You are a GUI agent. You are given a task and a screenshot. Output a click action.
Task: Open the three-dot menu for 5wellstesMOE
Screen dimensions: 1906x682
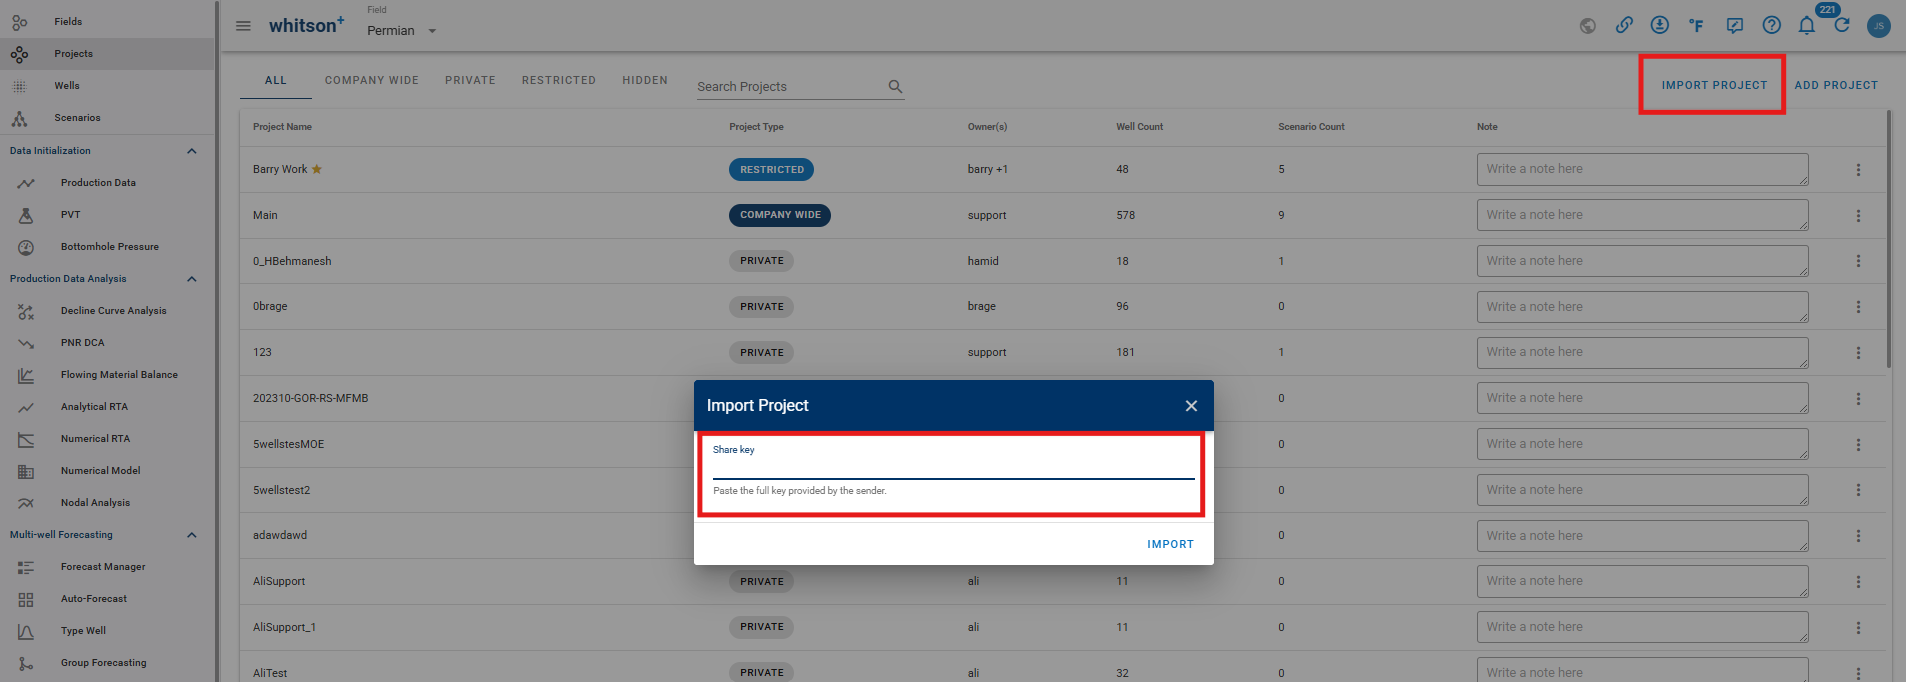(1858, 445)
